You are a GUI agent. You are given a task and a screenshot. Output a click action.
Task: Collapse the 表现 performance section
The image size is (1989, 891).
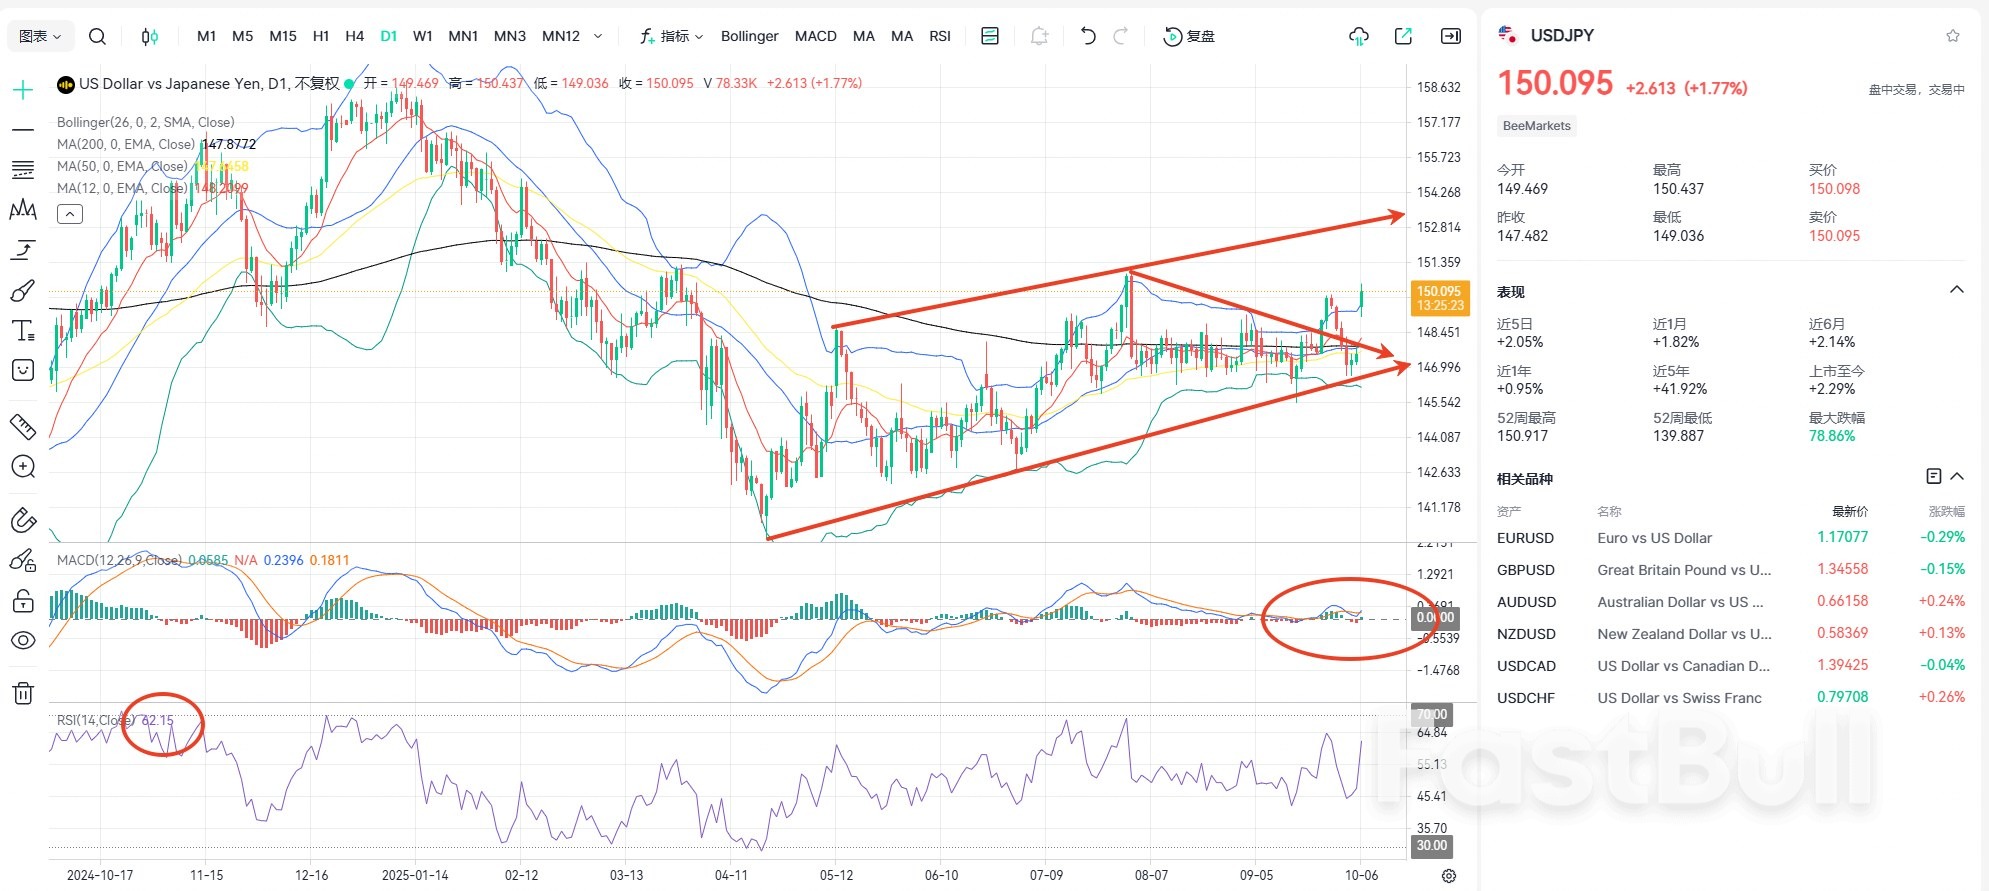(x=1956, y=290)
